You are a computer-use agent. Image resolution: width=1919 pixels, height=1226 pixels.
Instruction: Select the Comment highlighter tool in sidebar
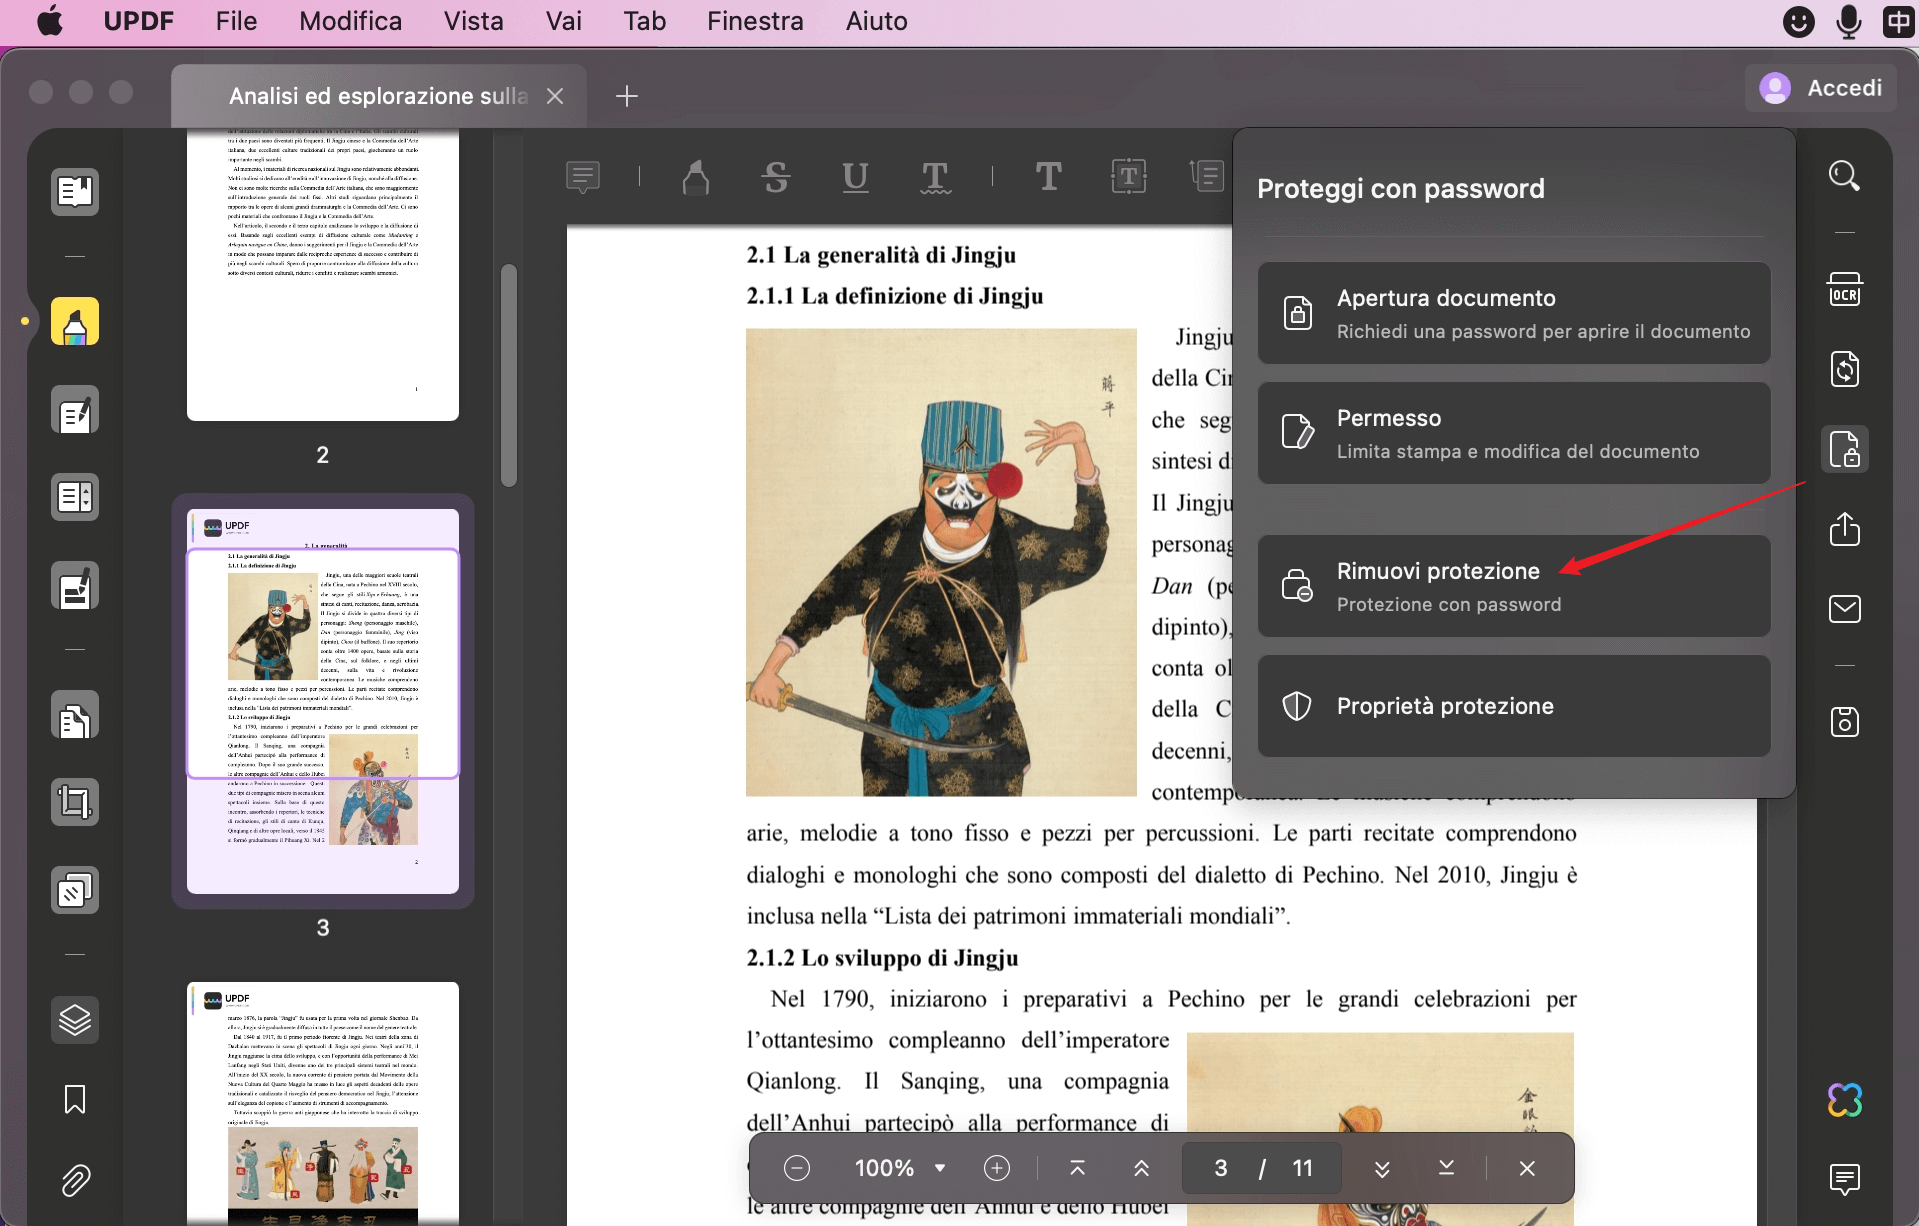[75, 322]
